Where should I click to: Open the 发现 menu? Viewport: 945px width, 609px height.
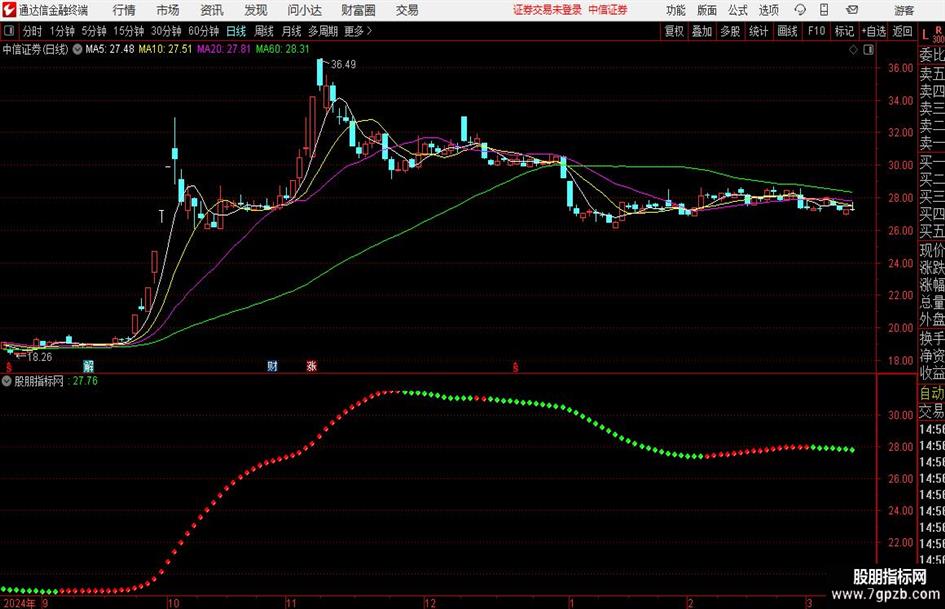point(256,10)
